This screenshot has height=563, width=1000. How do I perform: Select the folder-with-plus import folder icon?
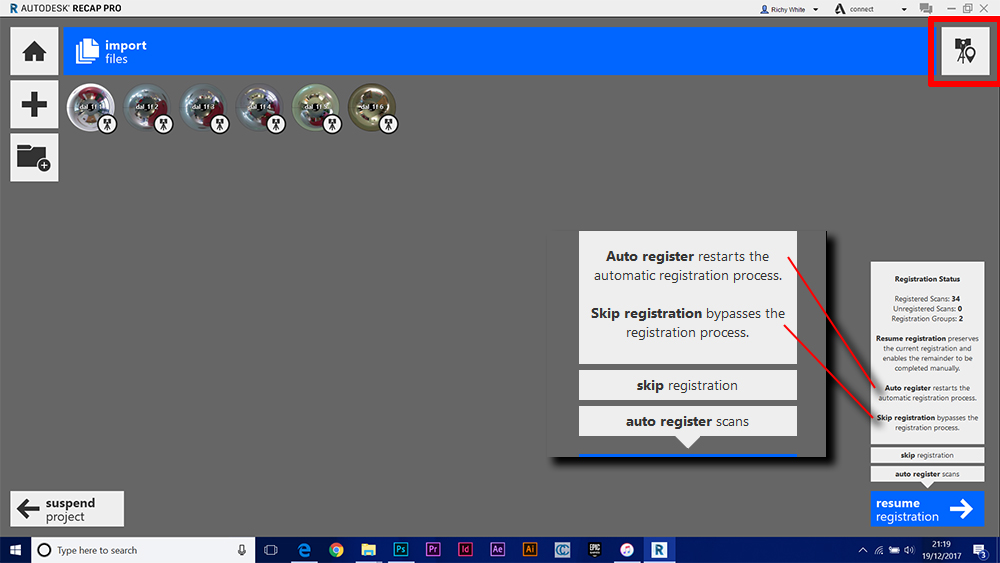pos(34,157)
